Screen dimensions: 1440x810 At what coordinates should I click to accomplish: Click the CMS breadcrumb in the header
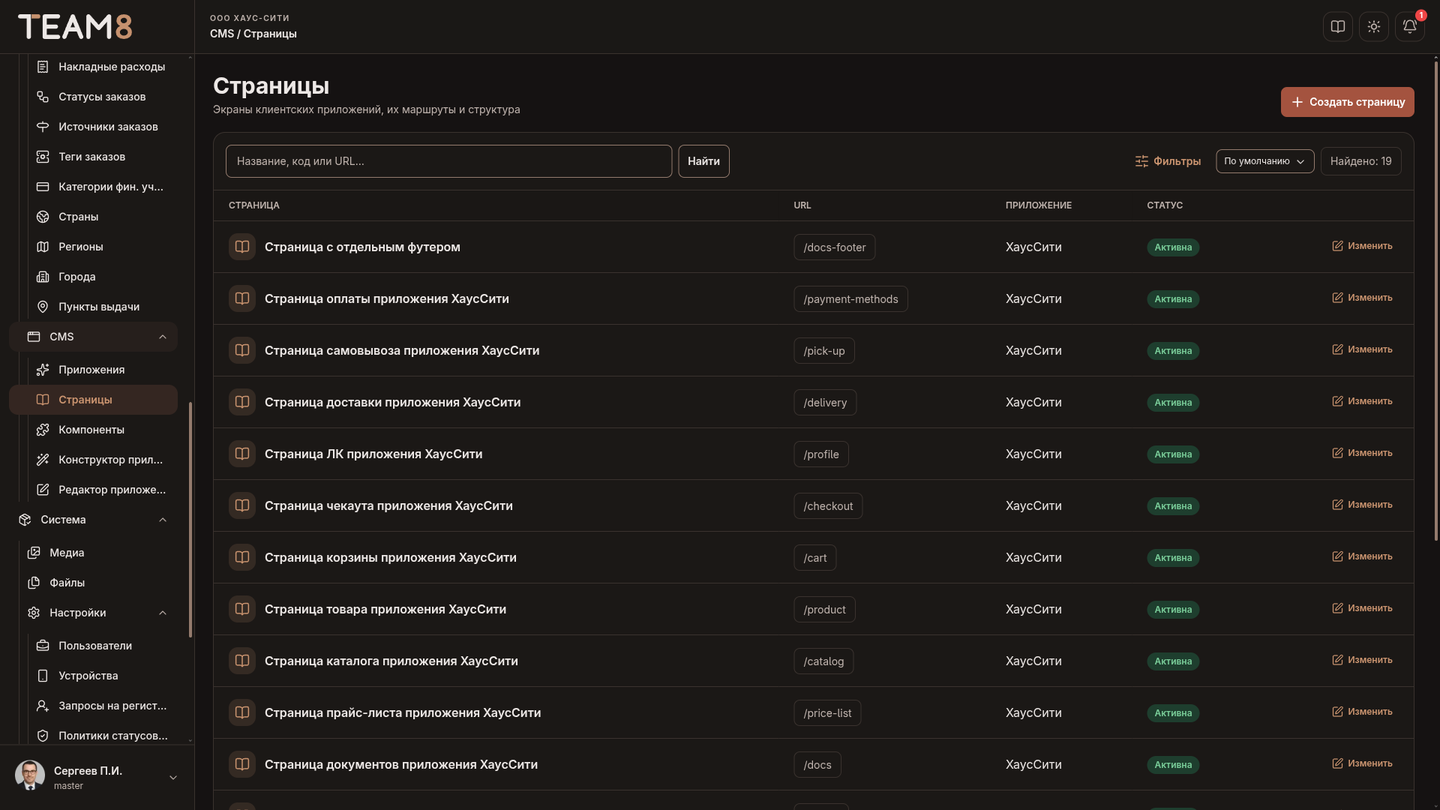point(222,34)
